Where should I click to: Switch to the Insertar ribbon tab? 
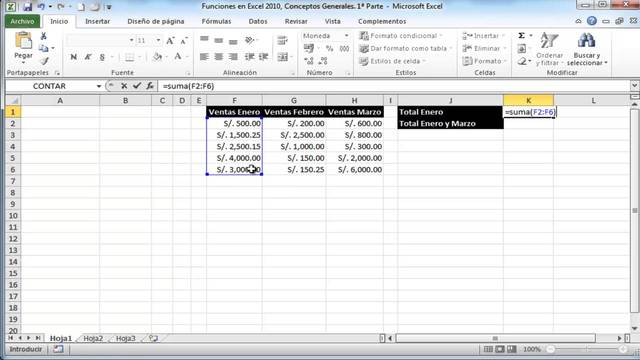click(98, 21)
